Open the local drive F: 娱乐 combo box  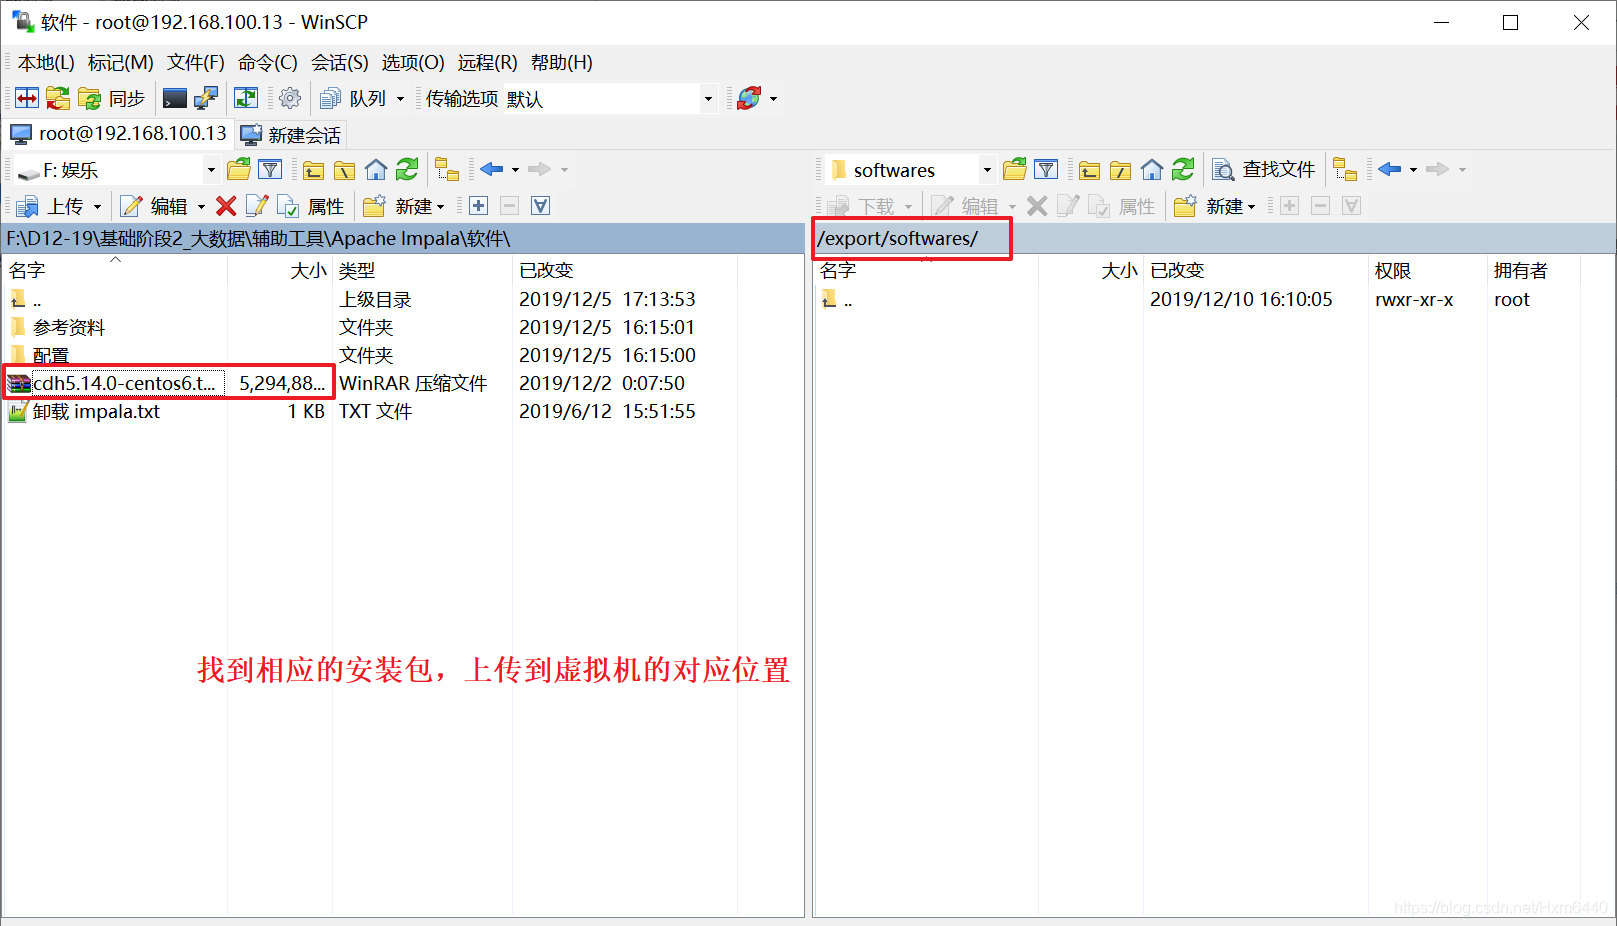click(117, 170)
